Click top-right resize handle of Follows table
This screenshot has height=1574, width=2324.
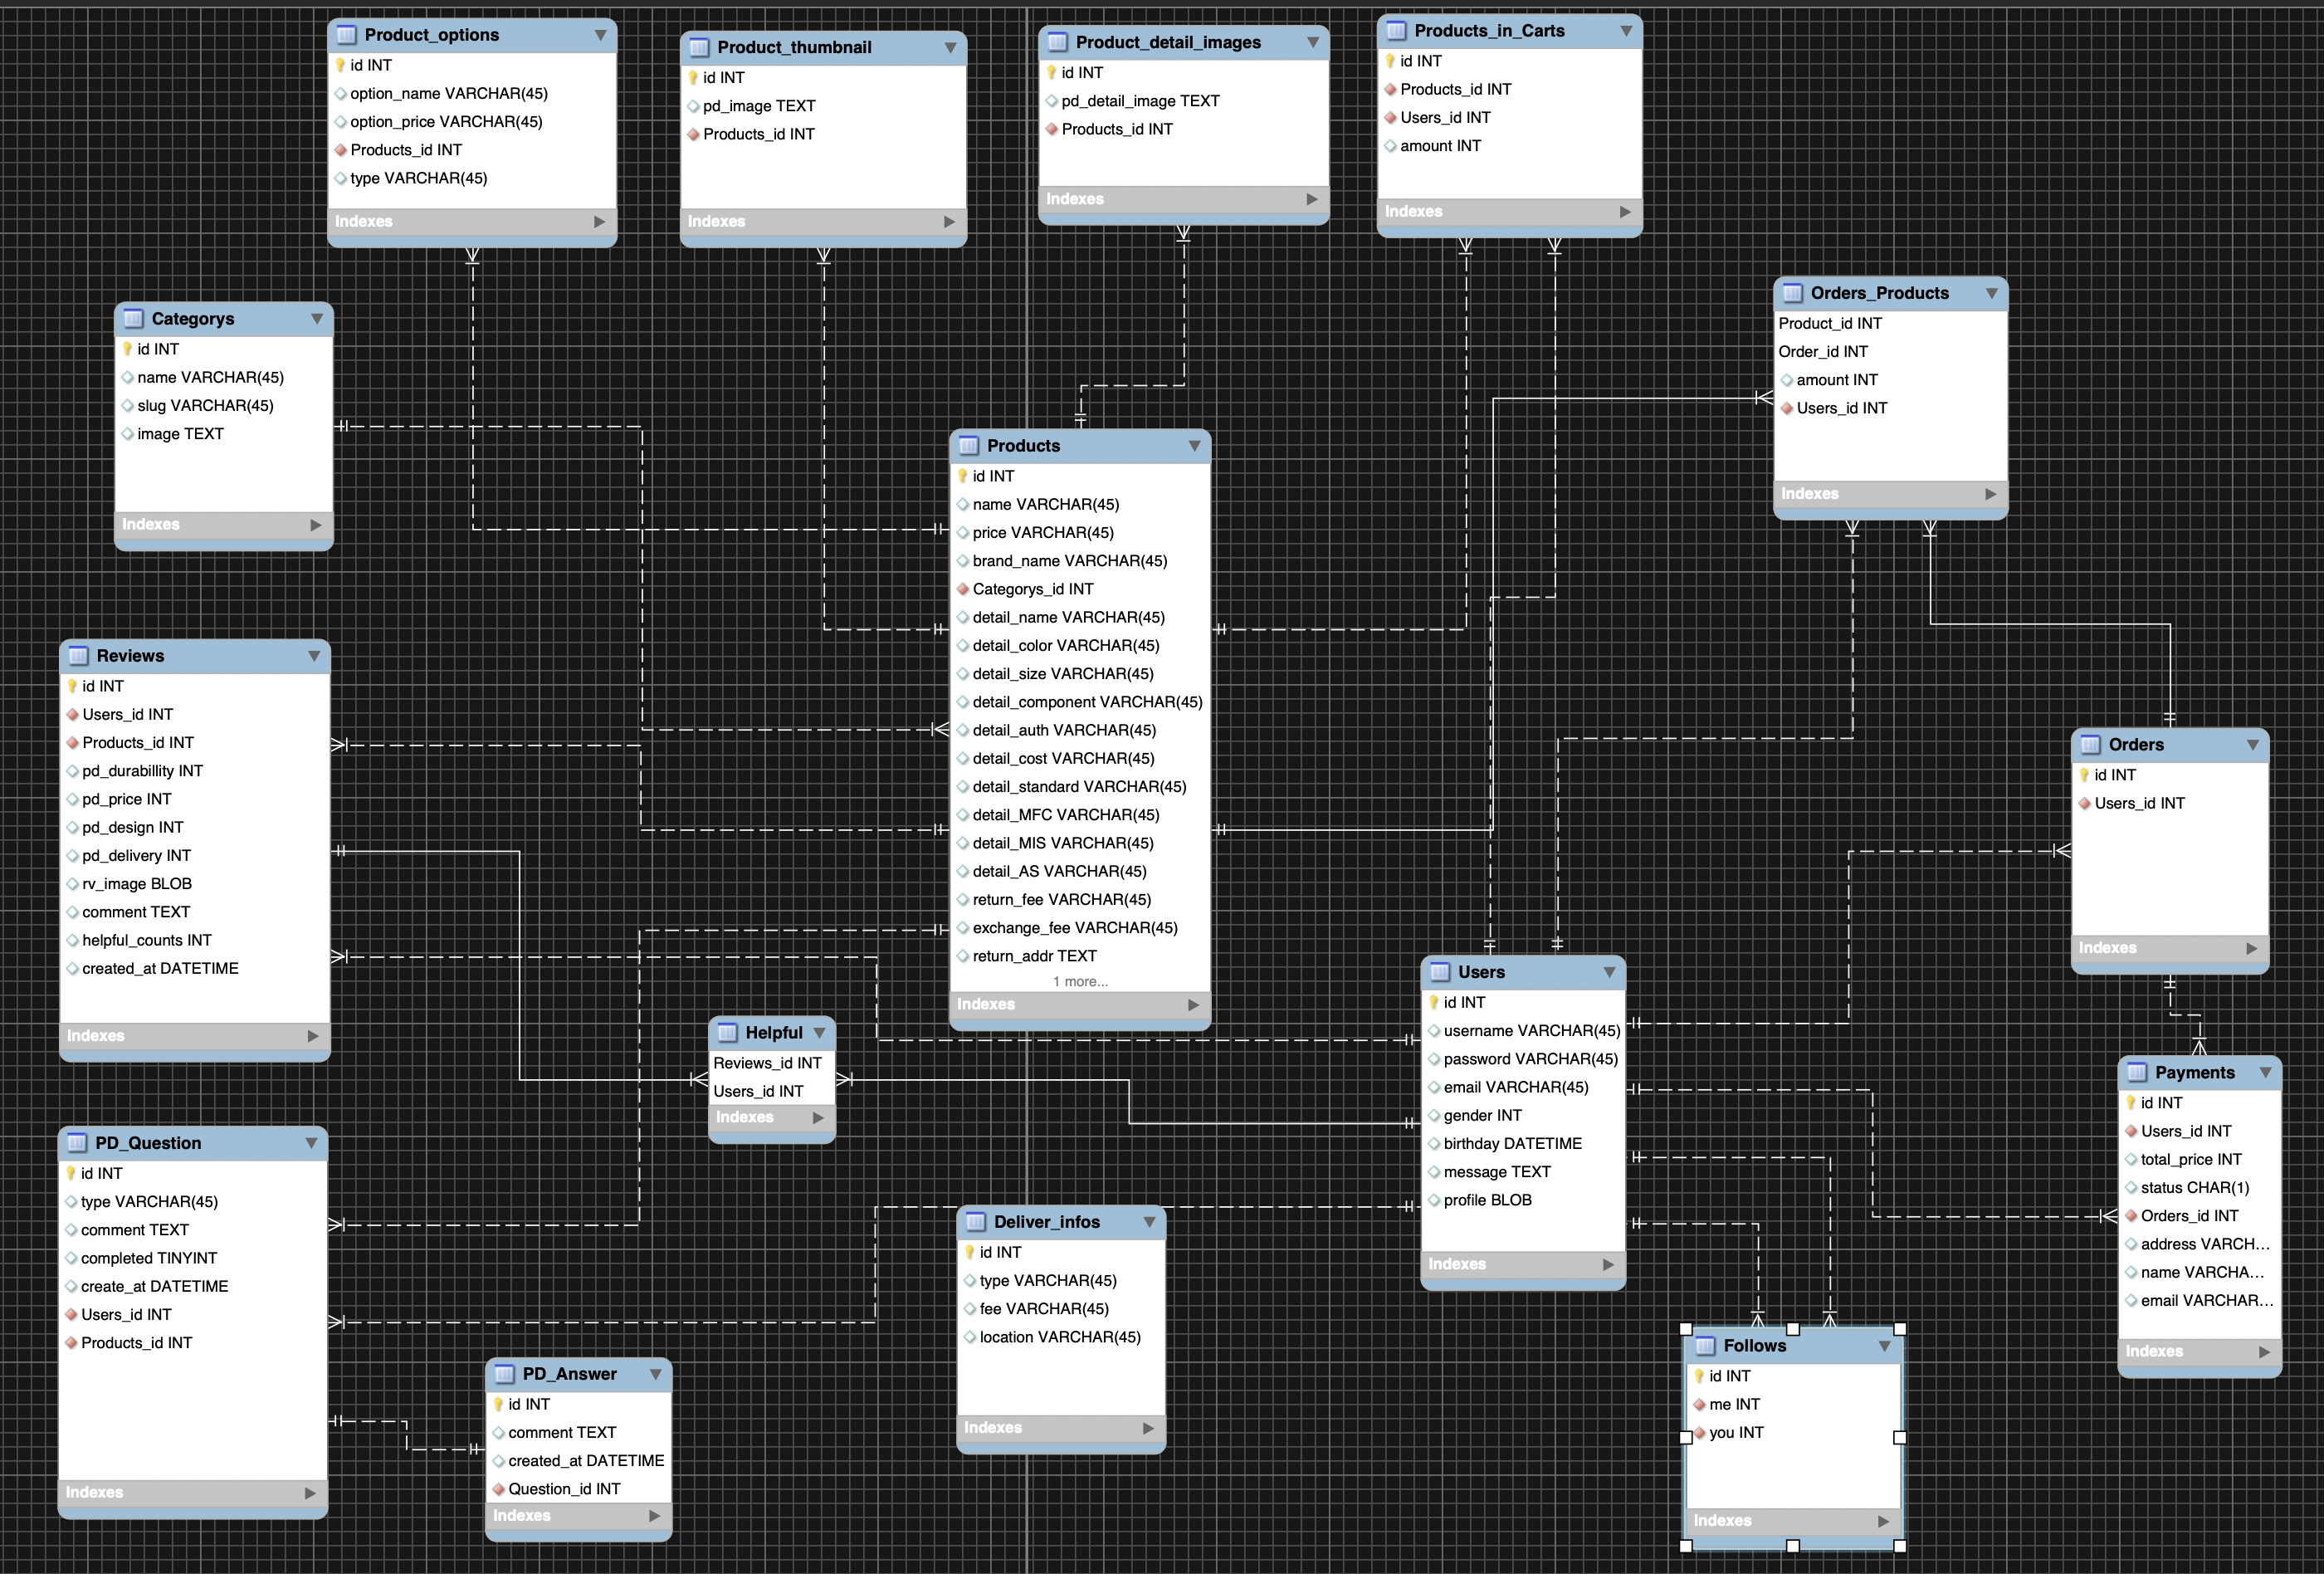1899,1329
